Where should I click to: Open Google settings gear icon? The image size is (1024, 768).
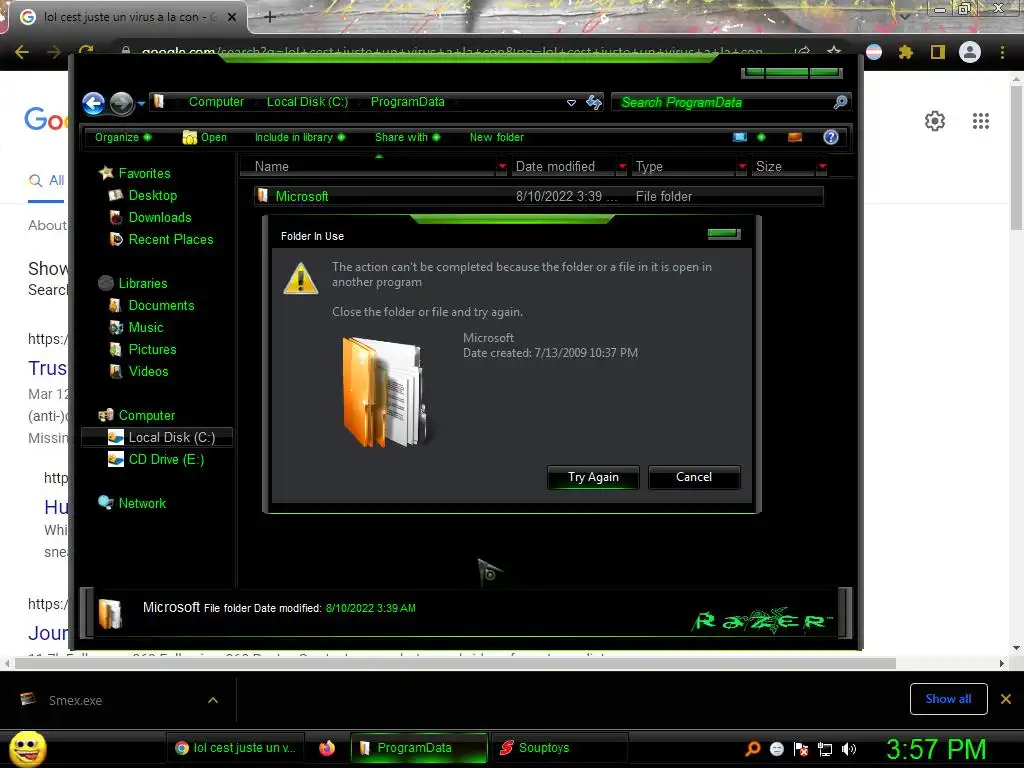pos(935,121)
